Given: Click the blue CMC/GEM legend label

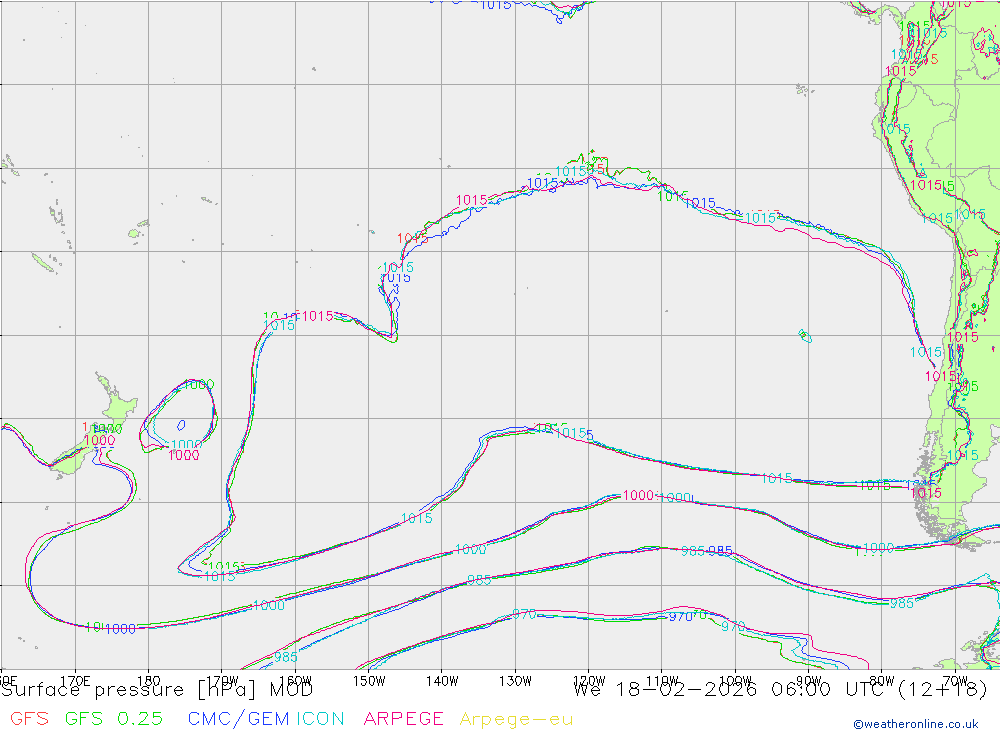Looking at the screenshot, I should tap(239, 719).
